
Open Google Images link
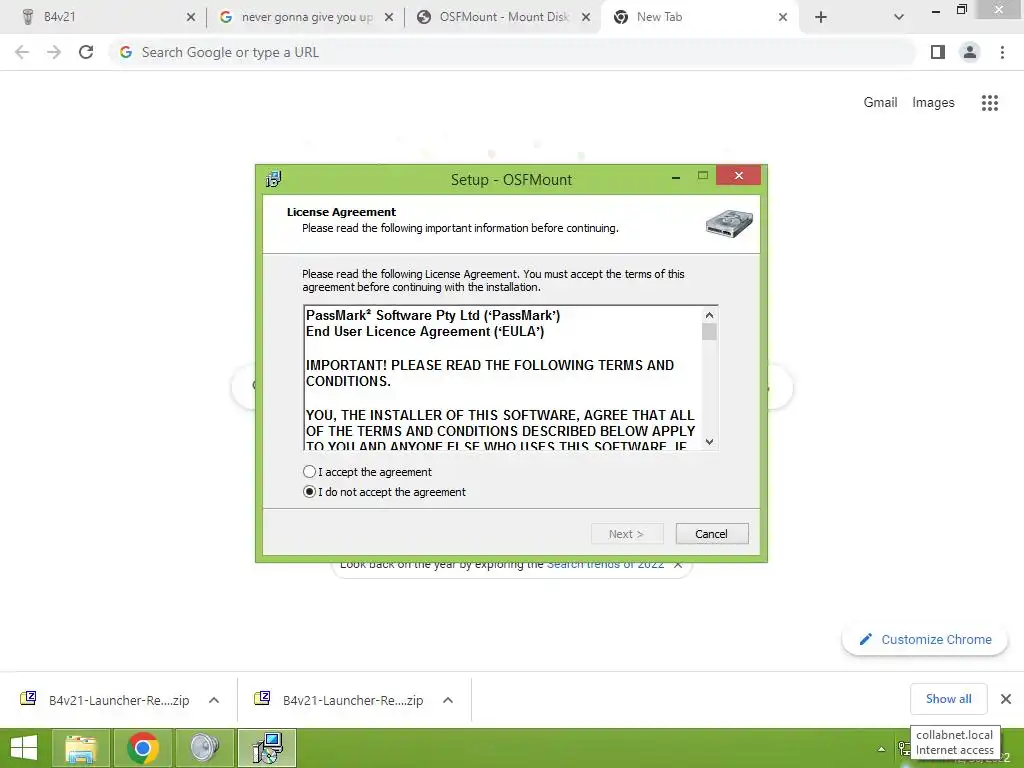click(x=933, y=103)
